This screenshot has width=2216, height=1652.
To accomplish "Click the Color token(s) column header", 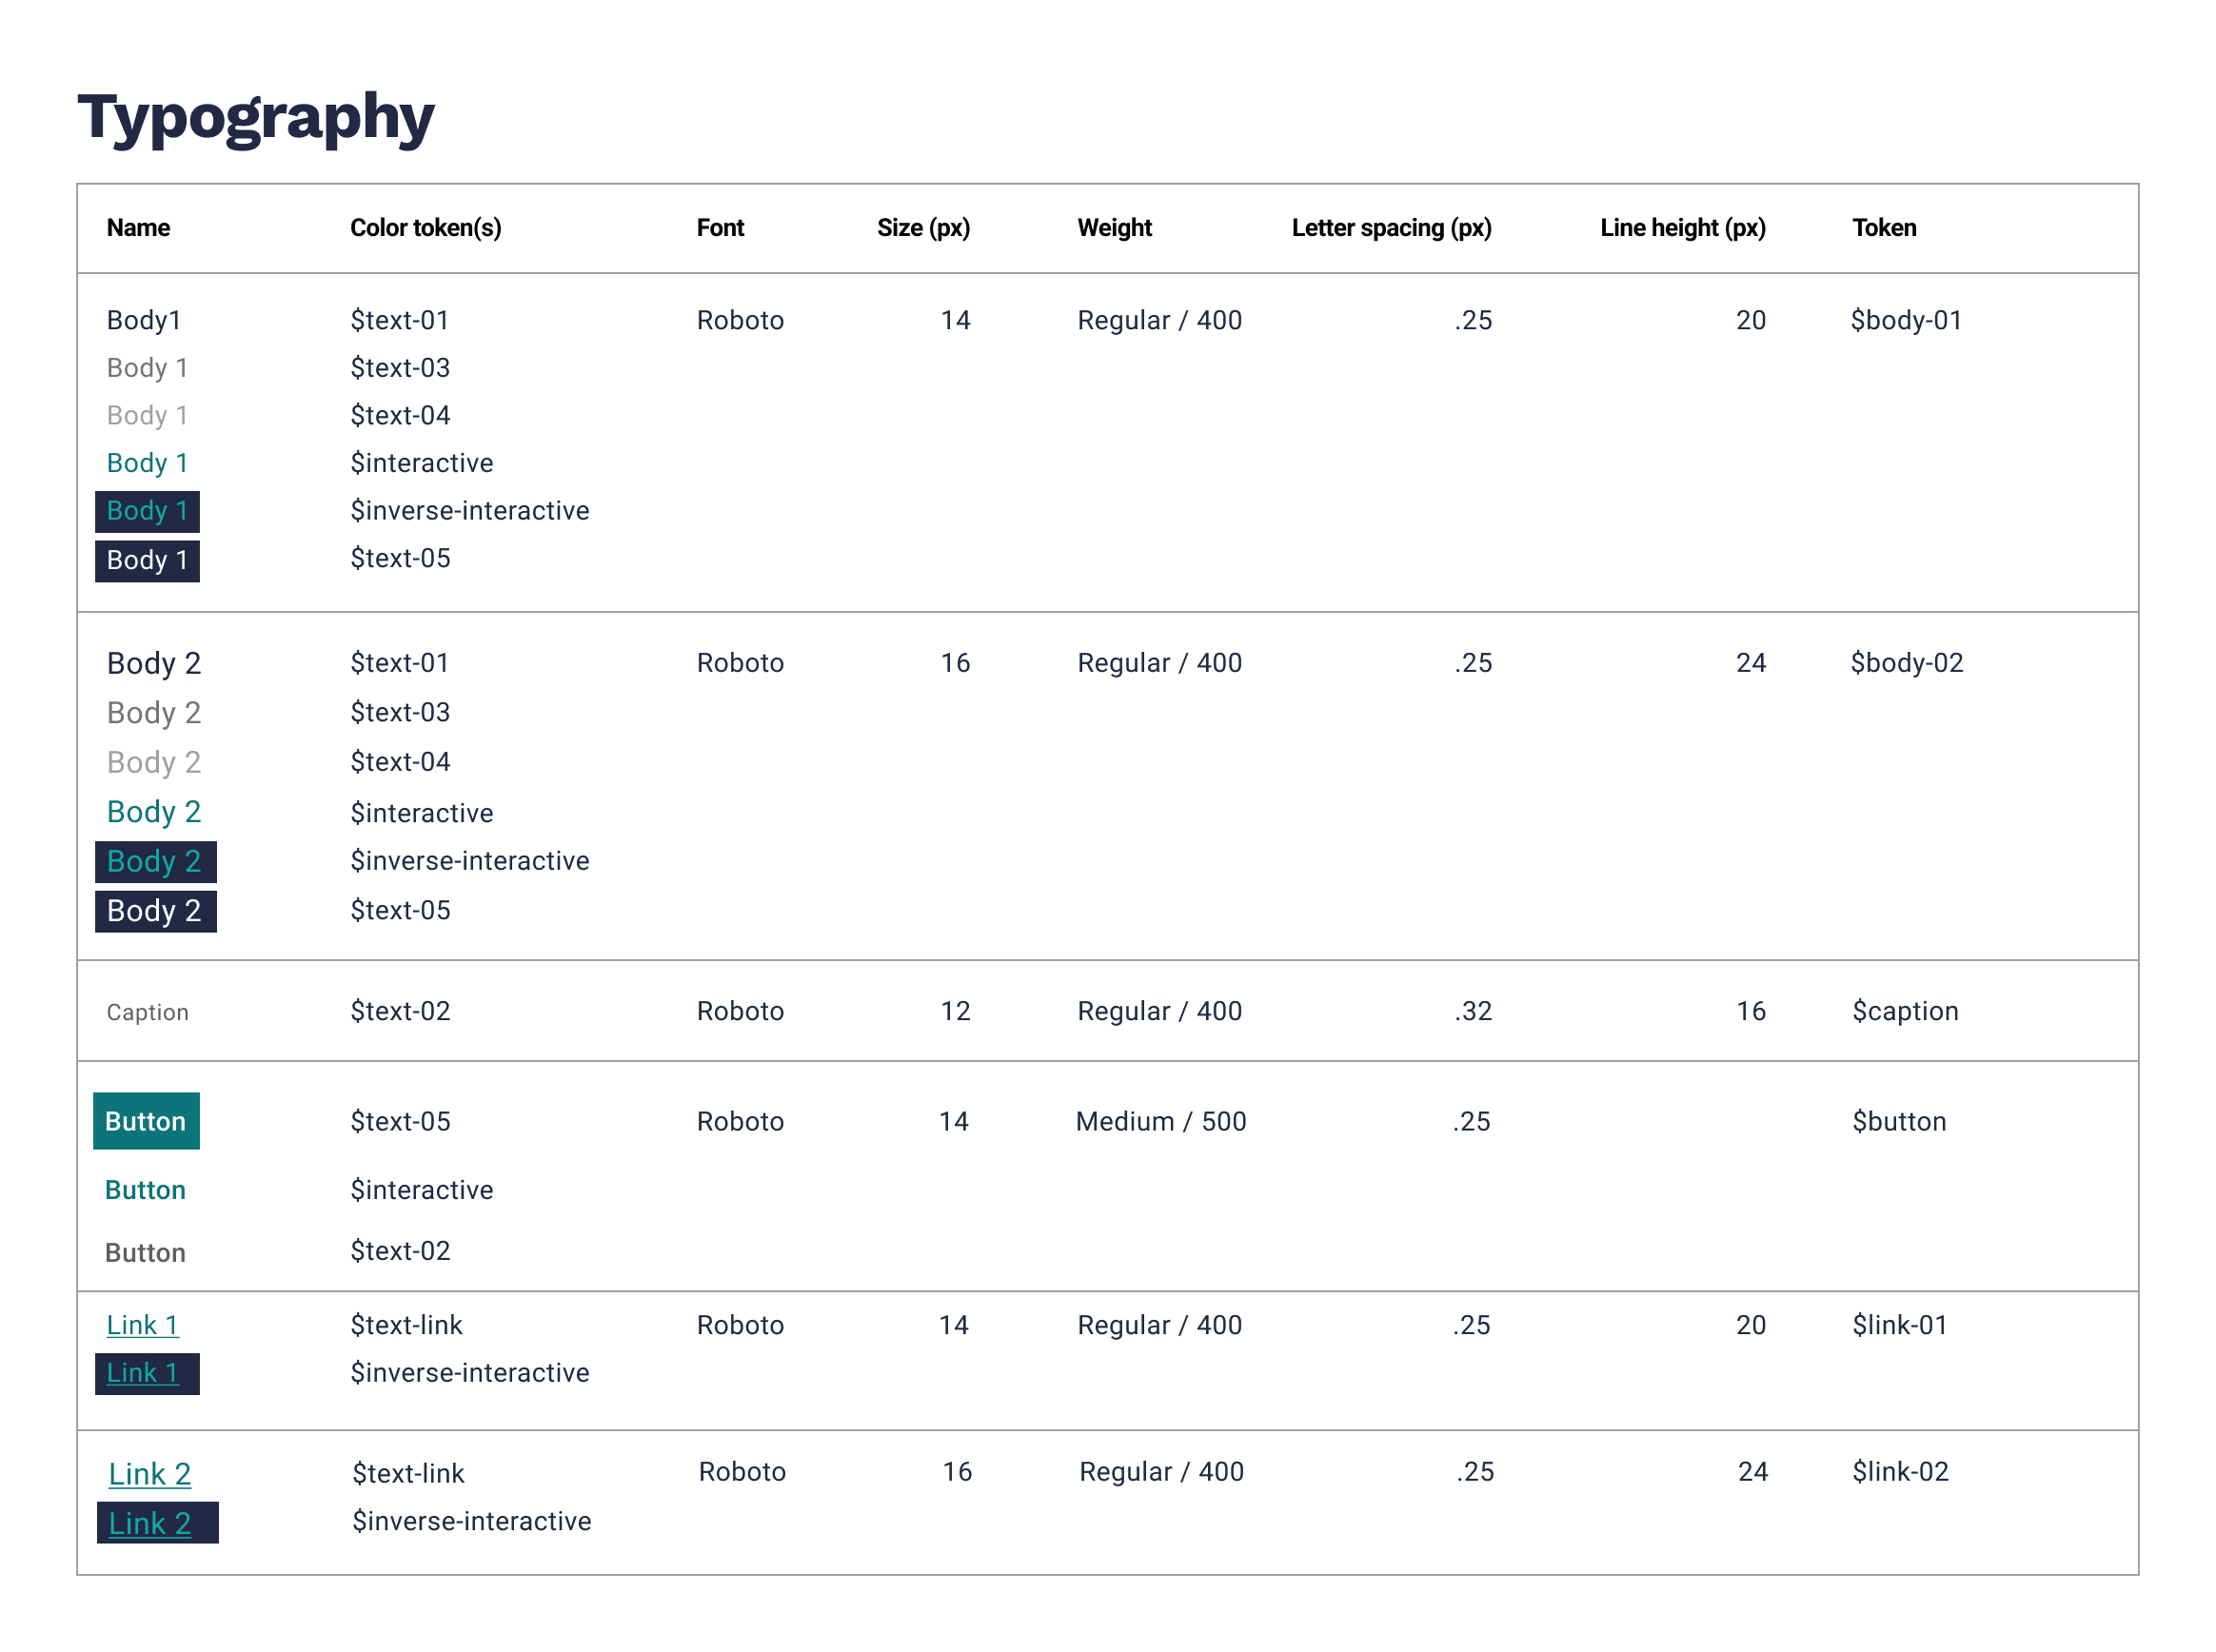I will pos(426,228).
